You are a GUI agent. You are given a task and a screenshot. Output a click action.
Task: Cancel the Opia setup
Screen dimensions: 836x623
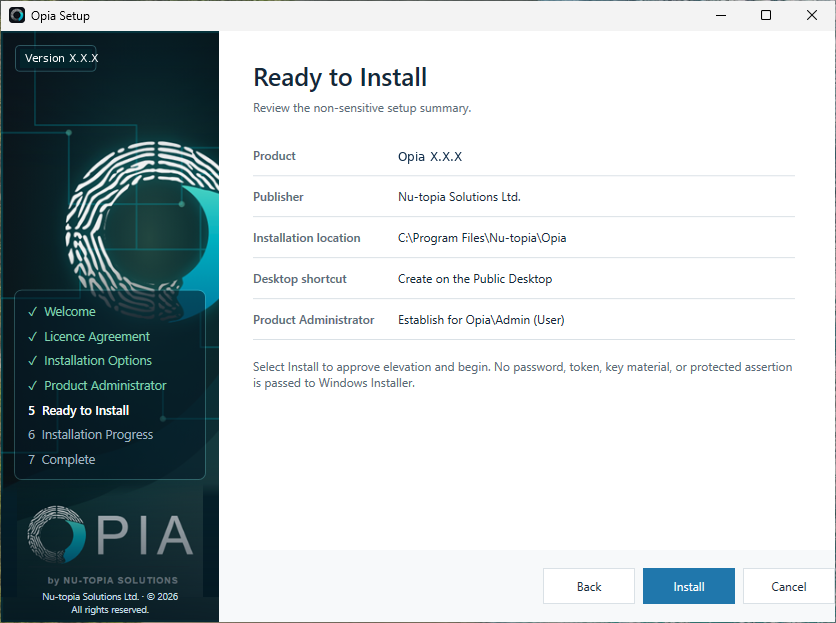point(789,586)
